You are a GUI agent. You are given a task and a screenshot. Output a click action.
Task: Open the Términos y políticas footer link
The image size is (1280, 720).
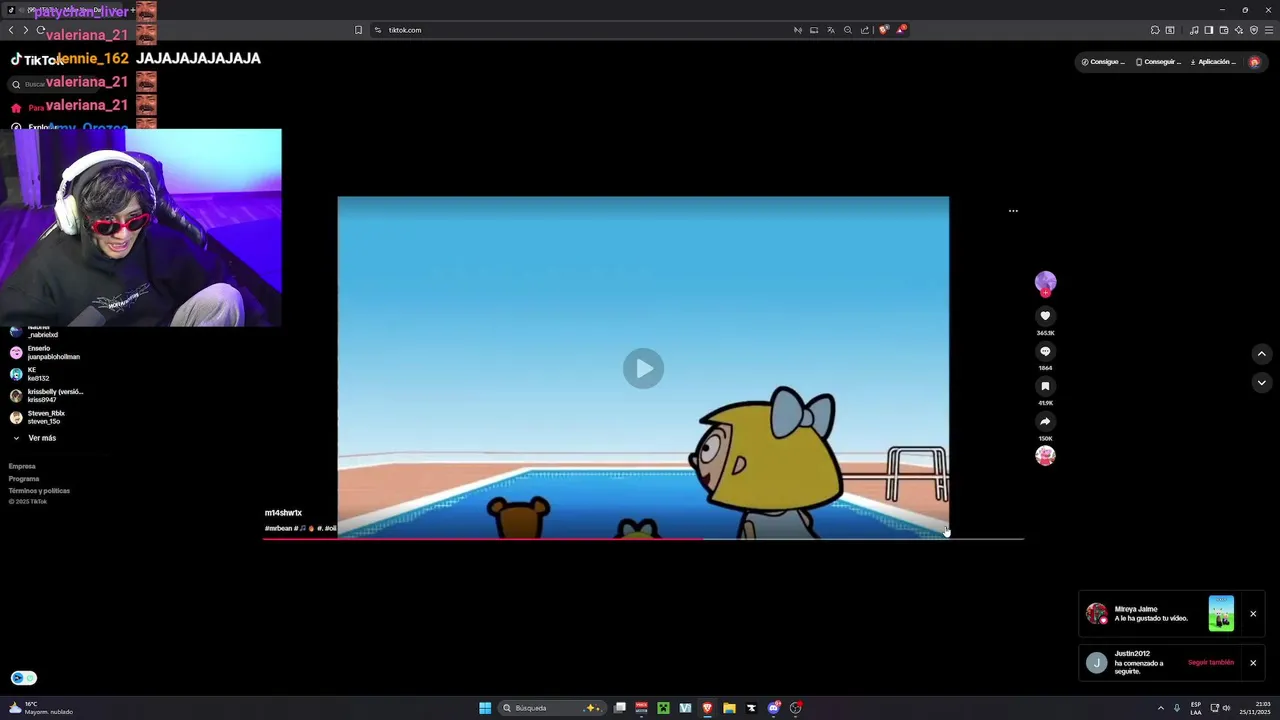pos(39,490)
